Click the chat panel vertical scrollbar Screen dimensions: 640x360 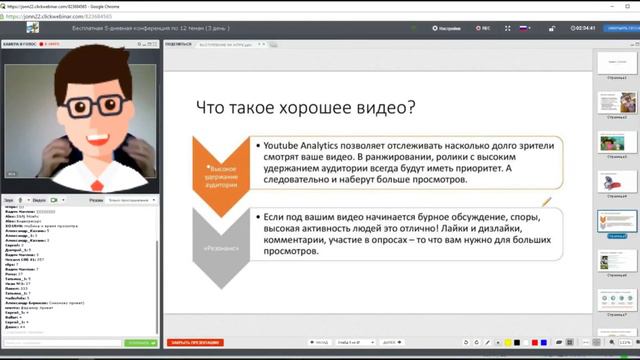pyautogui.click(x=157, y=286)
